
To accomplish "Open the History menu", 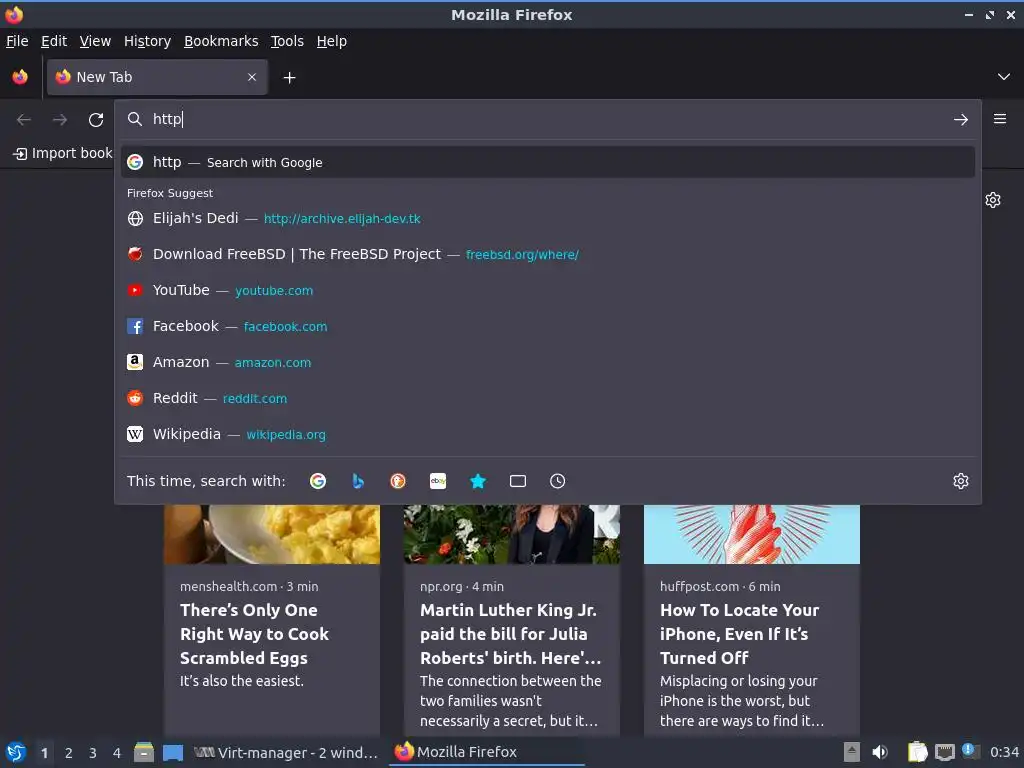I will (x=148, y=41).
